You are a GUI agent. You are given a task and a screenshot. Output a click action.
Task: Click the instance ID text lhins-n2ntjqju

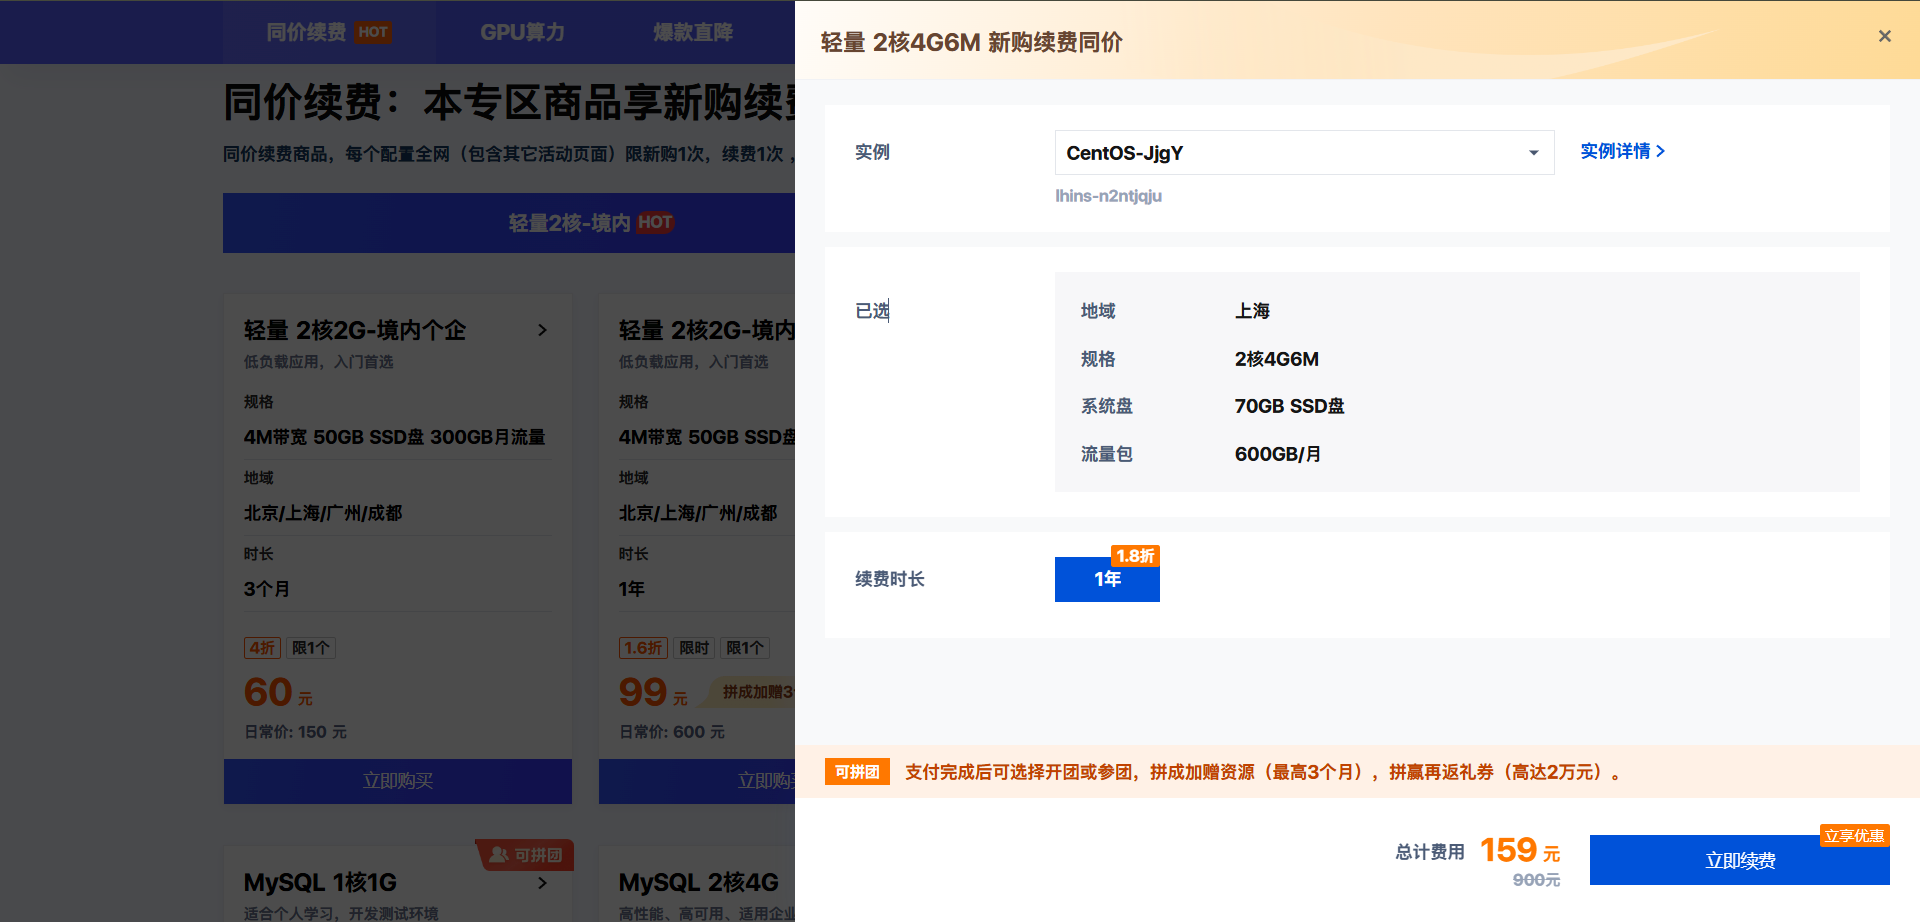(x=1108, y=196)
